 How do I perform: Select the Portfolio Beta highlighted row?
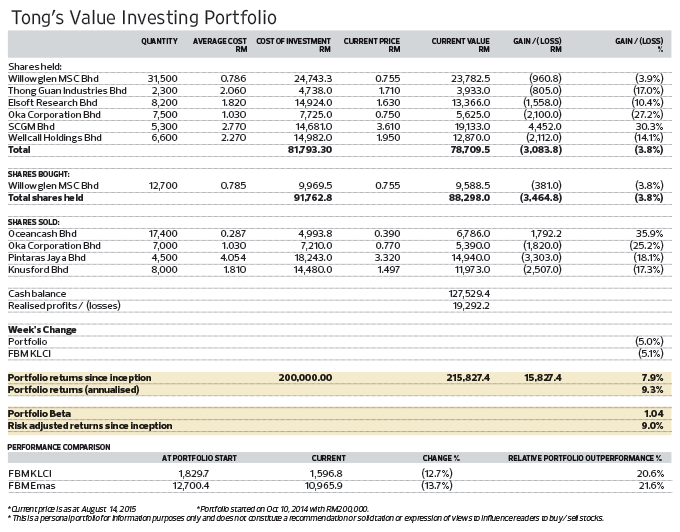[x=340, y=414]
